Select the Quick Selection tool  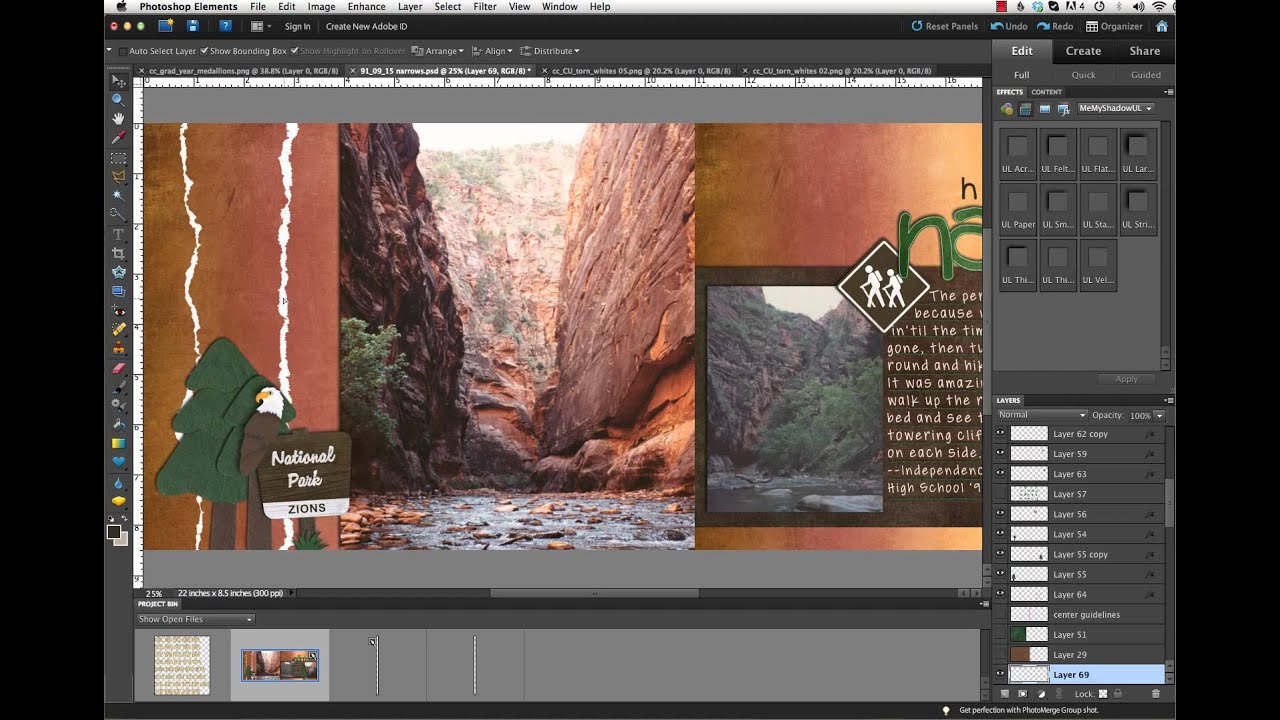click(x=119, y=214)
